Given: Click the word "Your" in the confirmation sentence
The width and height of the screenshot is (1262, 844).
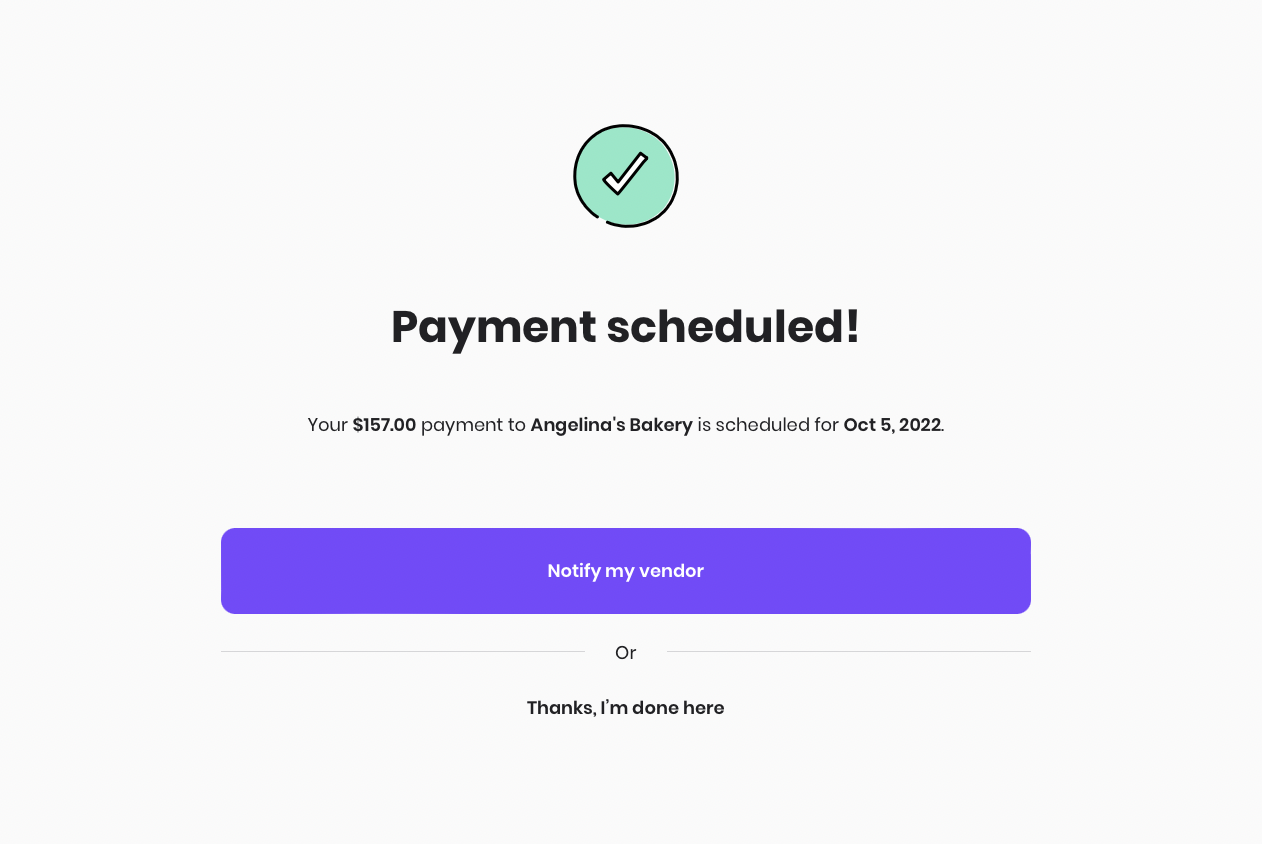Looking at the screenshot, I should pyautogui.click(x=327, y=425).
